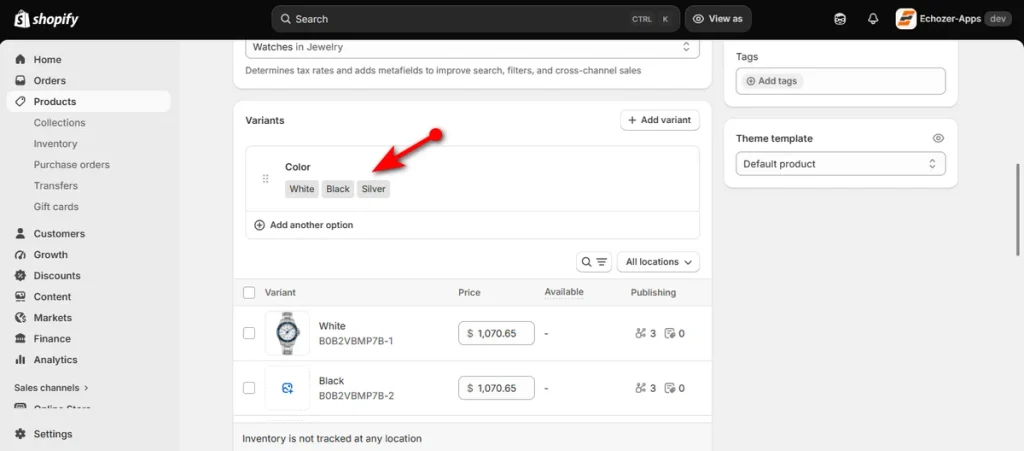Click the SKU text B0B2VBMP7B-1

(x=356, y=341)
